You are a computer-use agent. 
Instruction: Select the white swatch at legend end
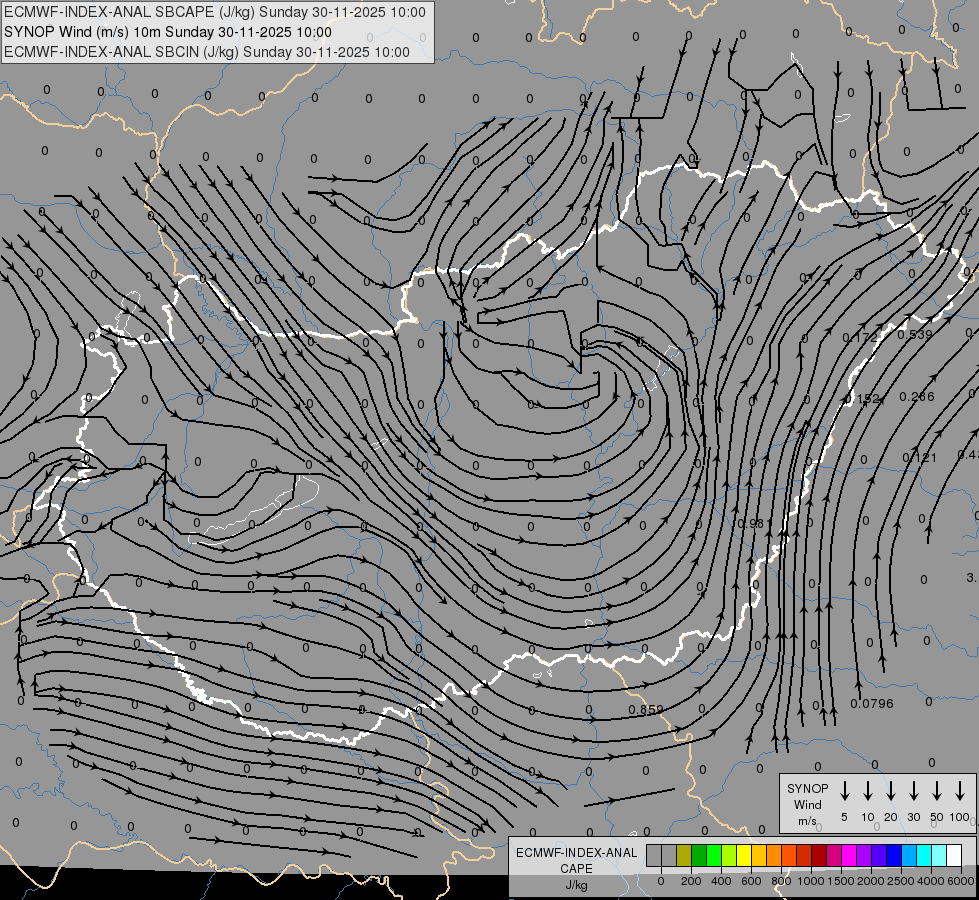click(x=954, y=855)
